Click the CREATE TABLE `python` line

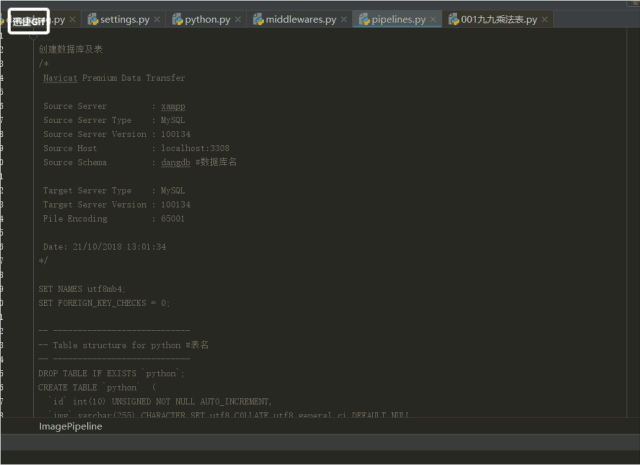coord(97,387)
